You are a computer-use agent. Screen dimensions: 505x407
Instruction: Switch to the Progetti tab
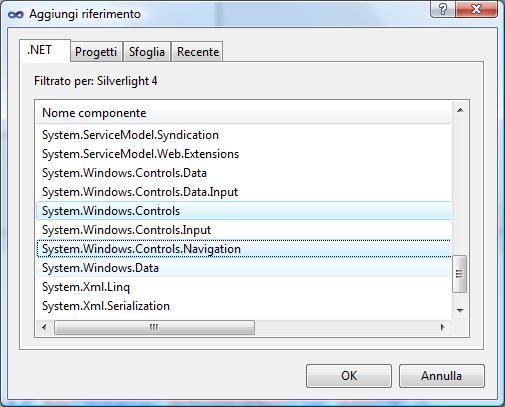point(96,52)
